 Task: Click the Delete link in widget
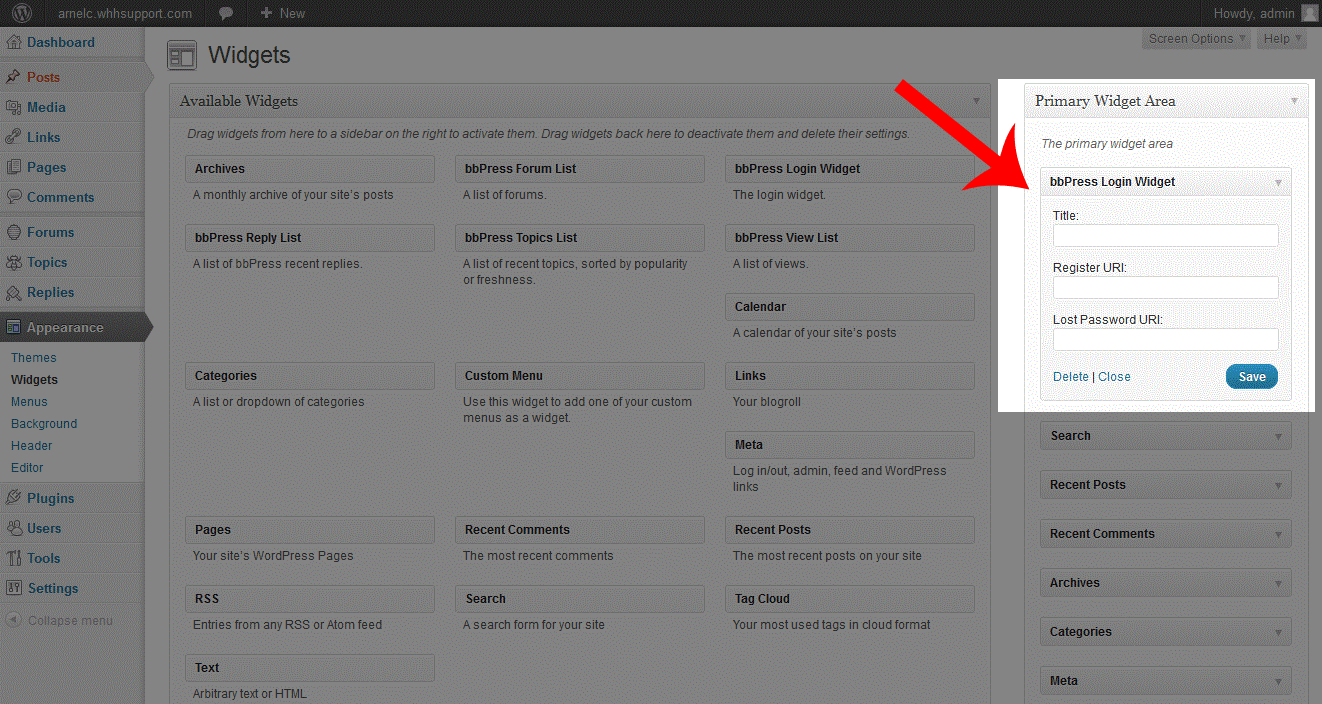pyautogui.click(x=1070, y=377)
